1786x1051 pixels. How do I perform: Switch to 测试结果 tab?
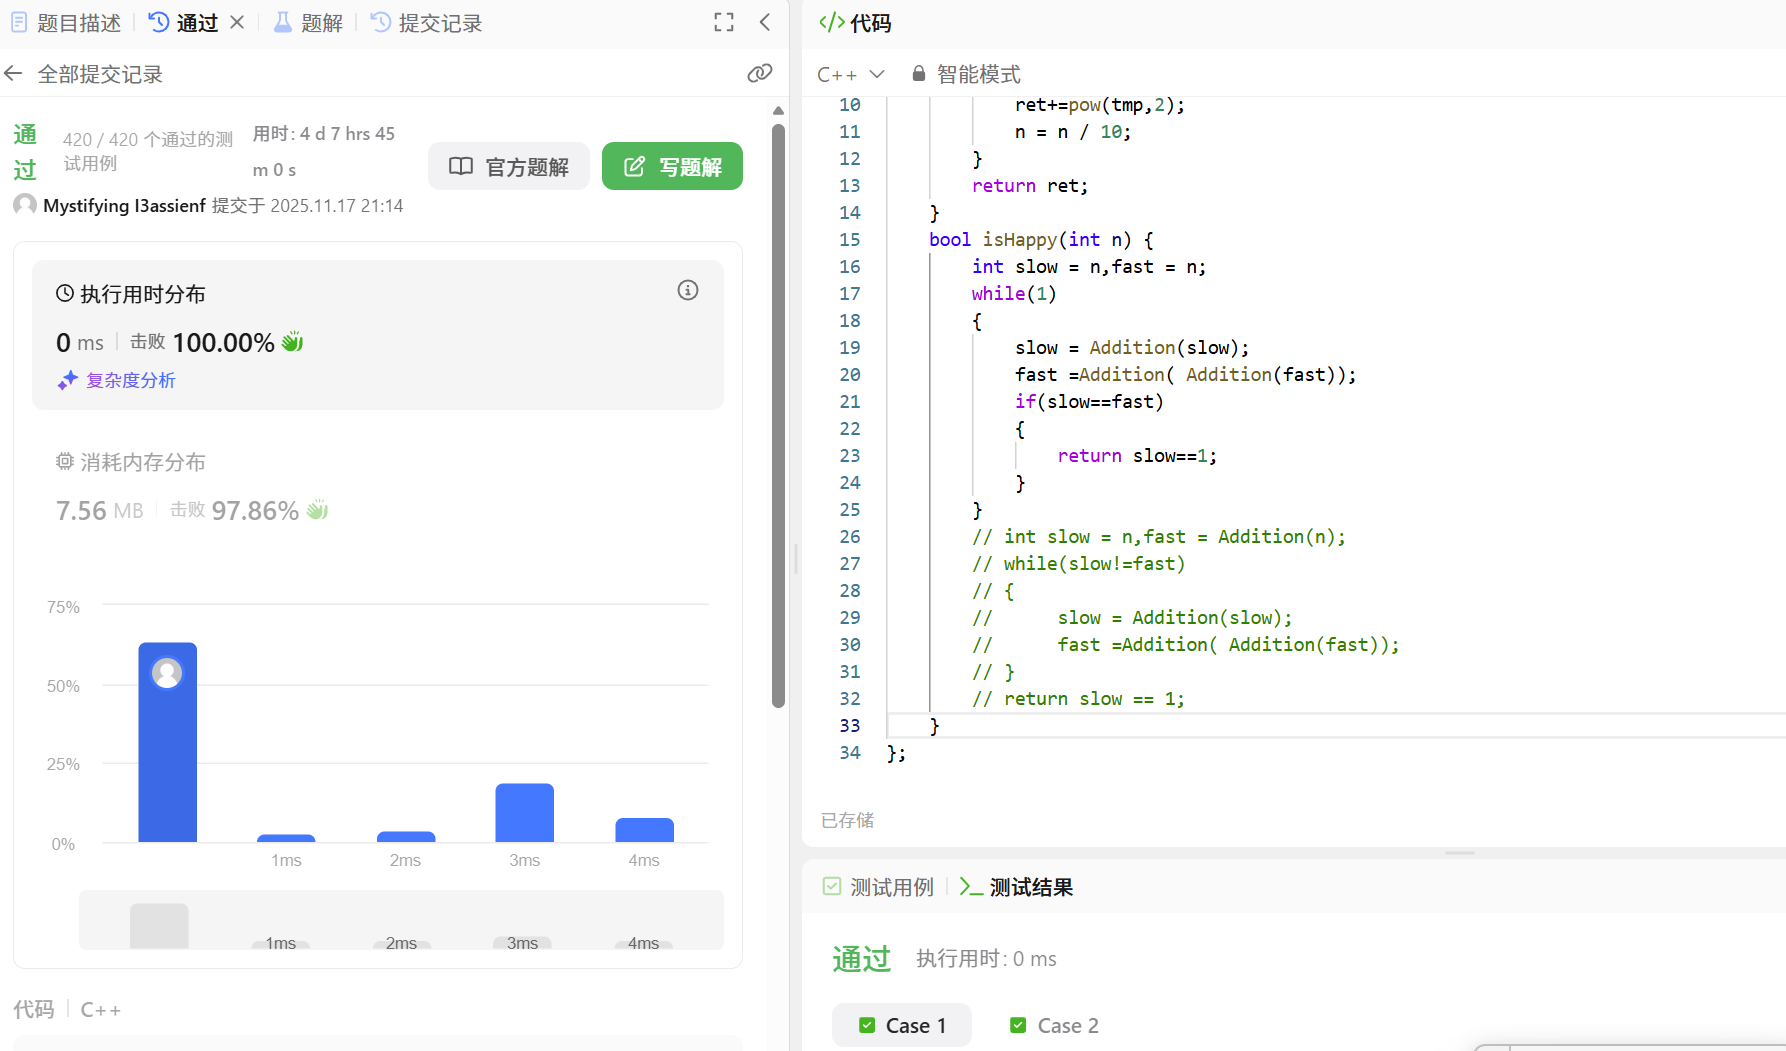[x=1016, y=887]
